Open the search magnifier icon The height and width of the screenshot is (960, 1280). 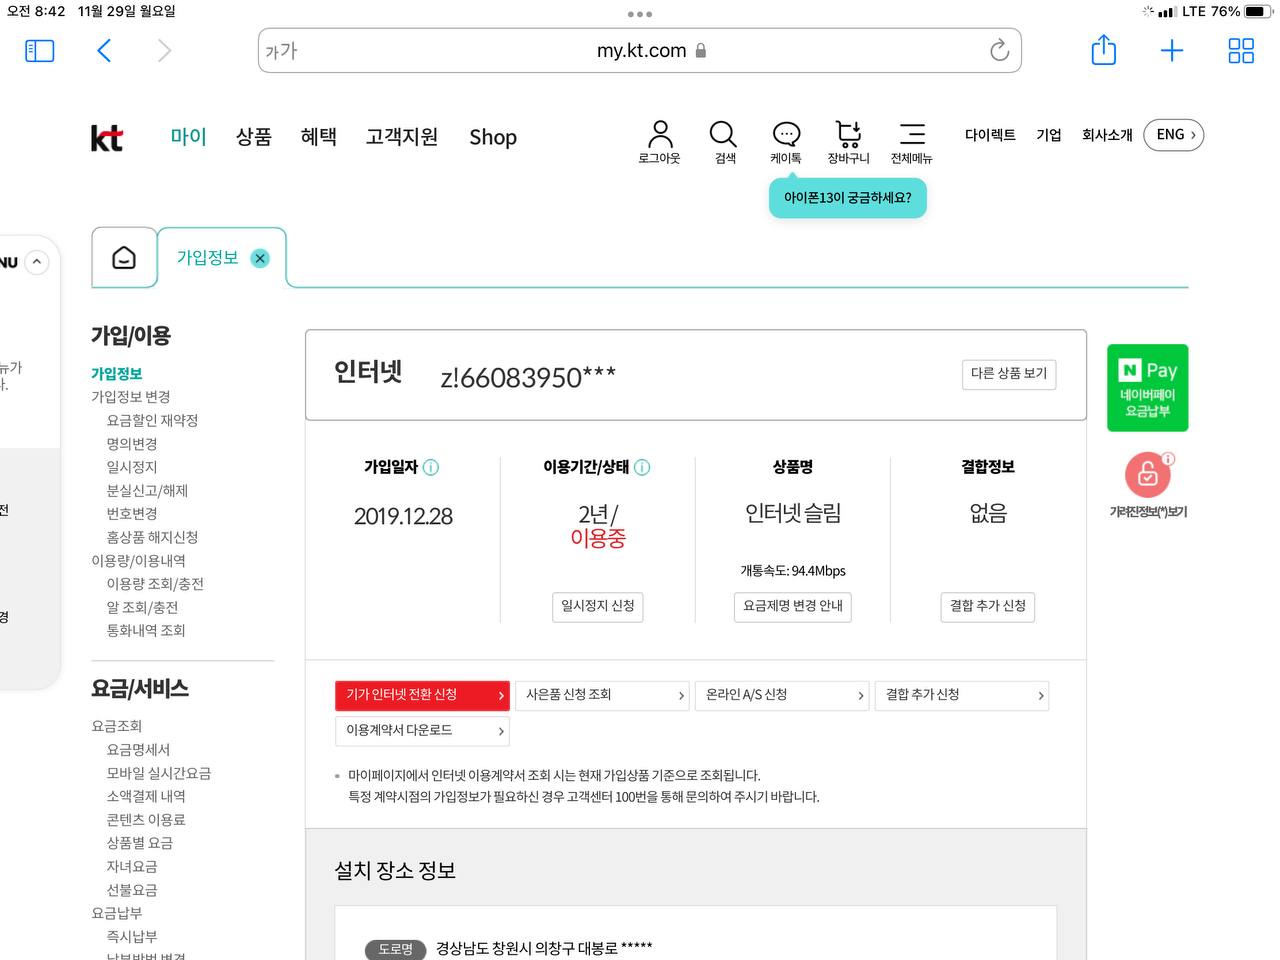tap(723, 134)
